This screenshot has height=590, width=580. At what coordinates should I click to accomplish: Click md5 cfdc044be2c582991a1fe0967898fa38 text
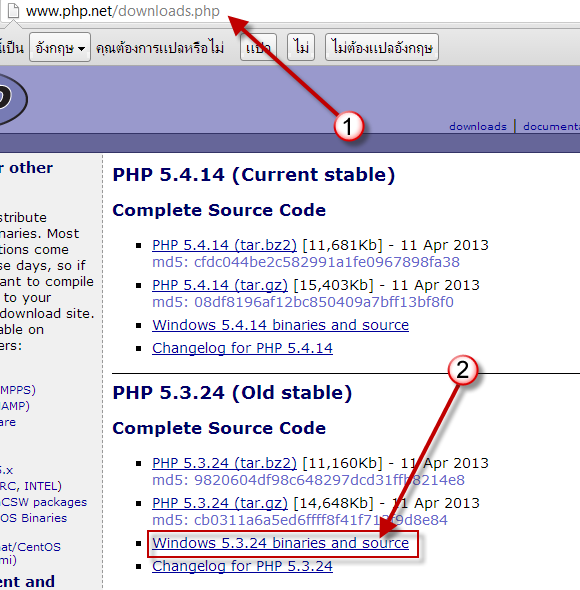tap(306, 262)
